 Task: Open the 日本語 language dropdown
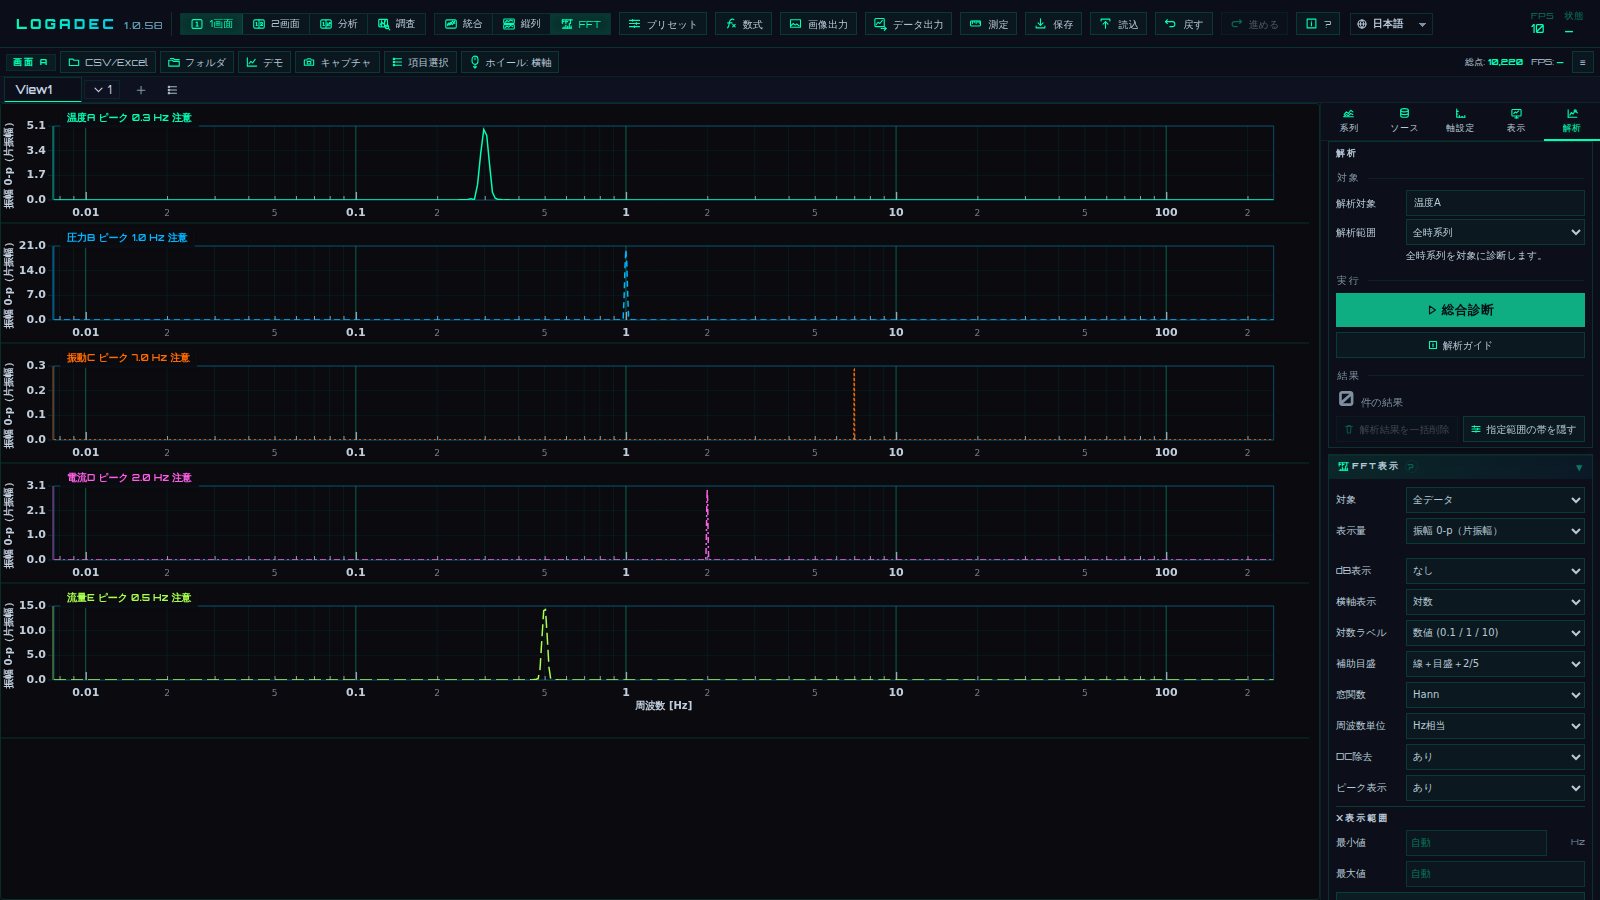(x=1391, y=24)
